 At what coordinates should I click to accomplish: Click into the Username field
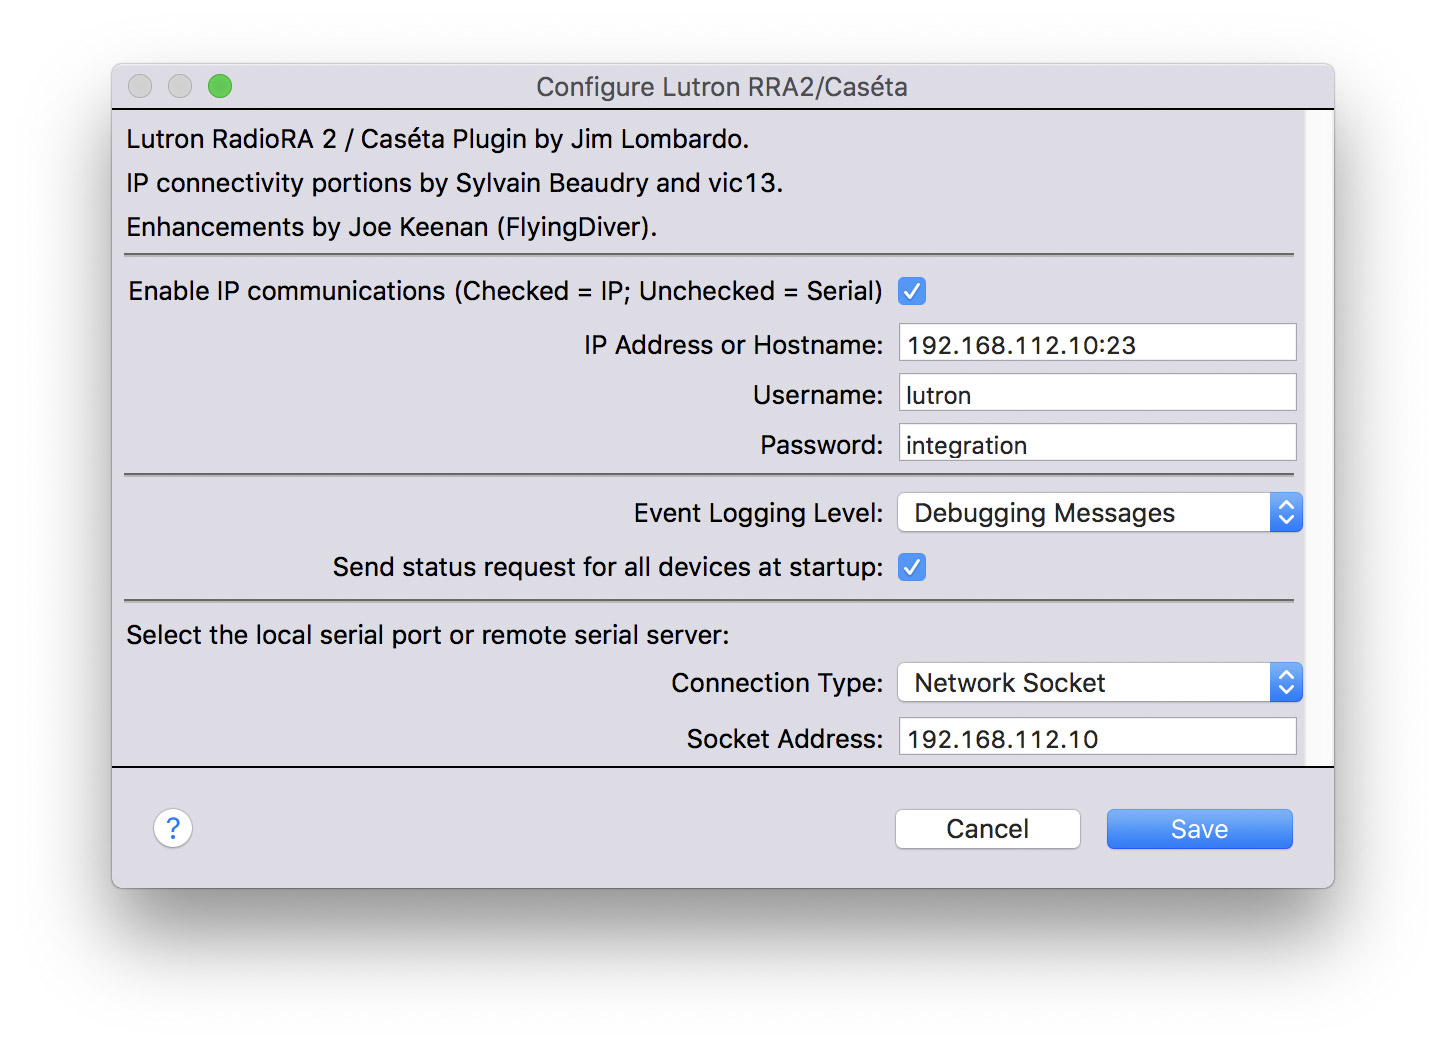click(x=1097, y=395)
